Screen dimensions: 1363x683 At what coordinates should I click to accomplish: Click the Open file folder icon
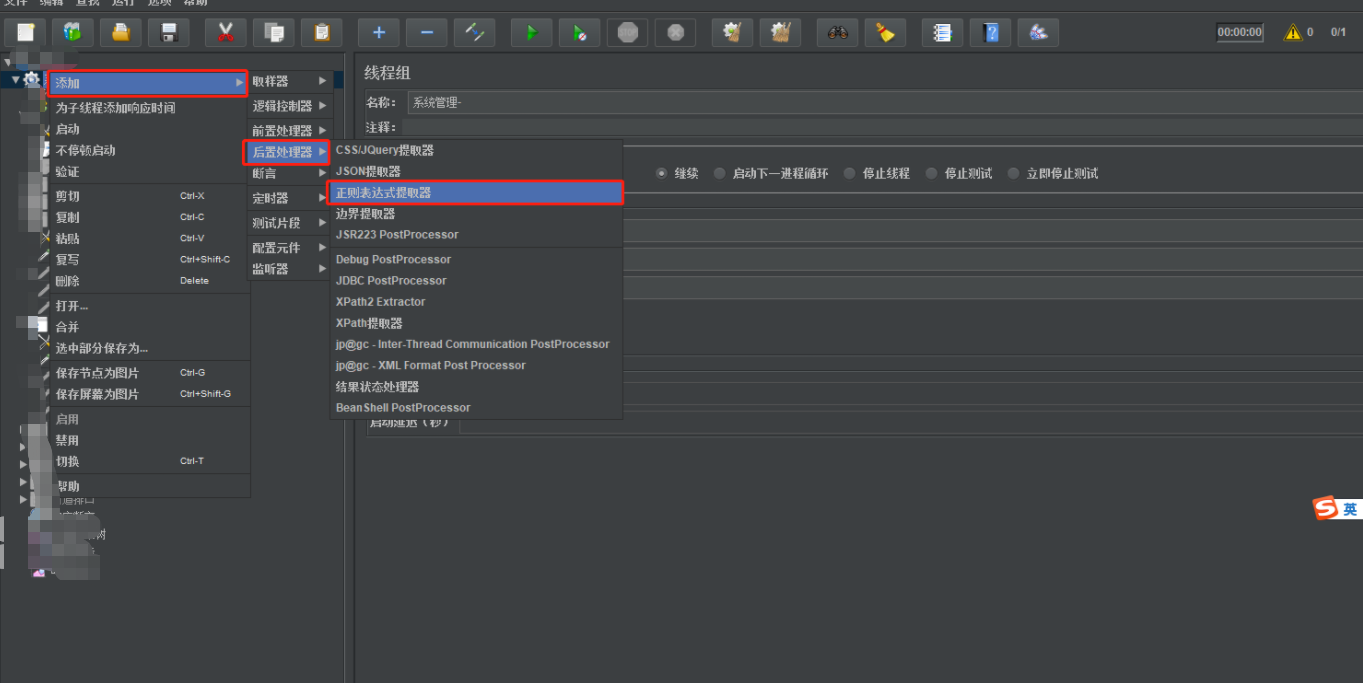click(121, 32)
